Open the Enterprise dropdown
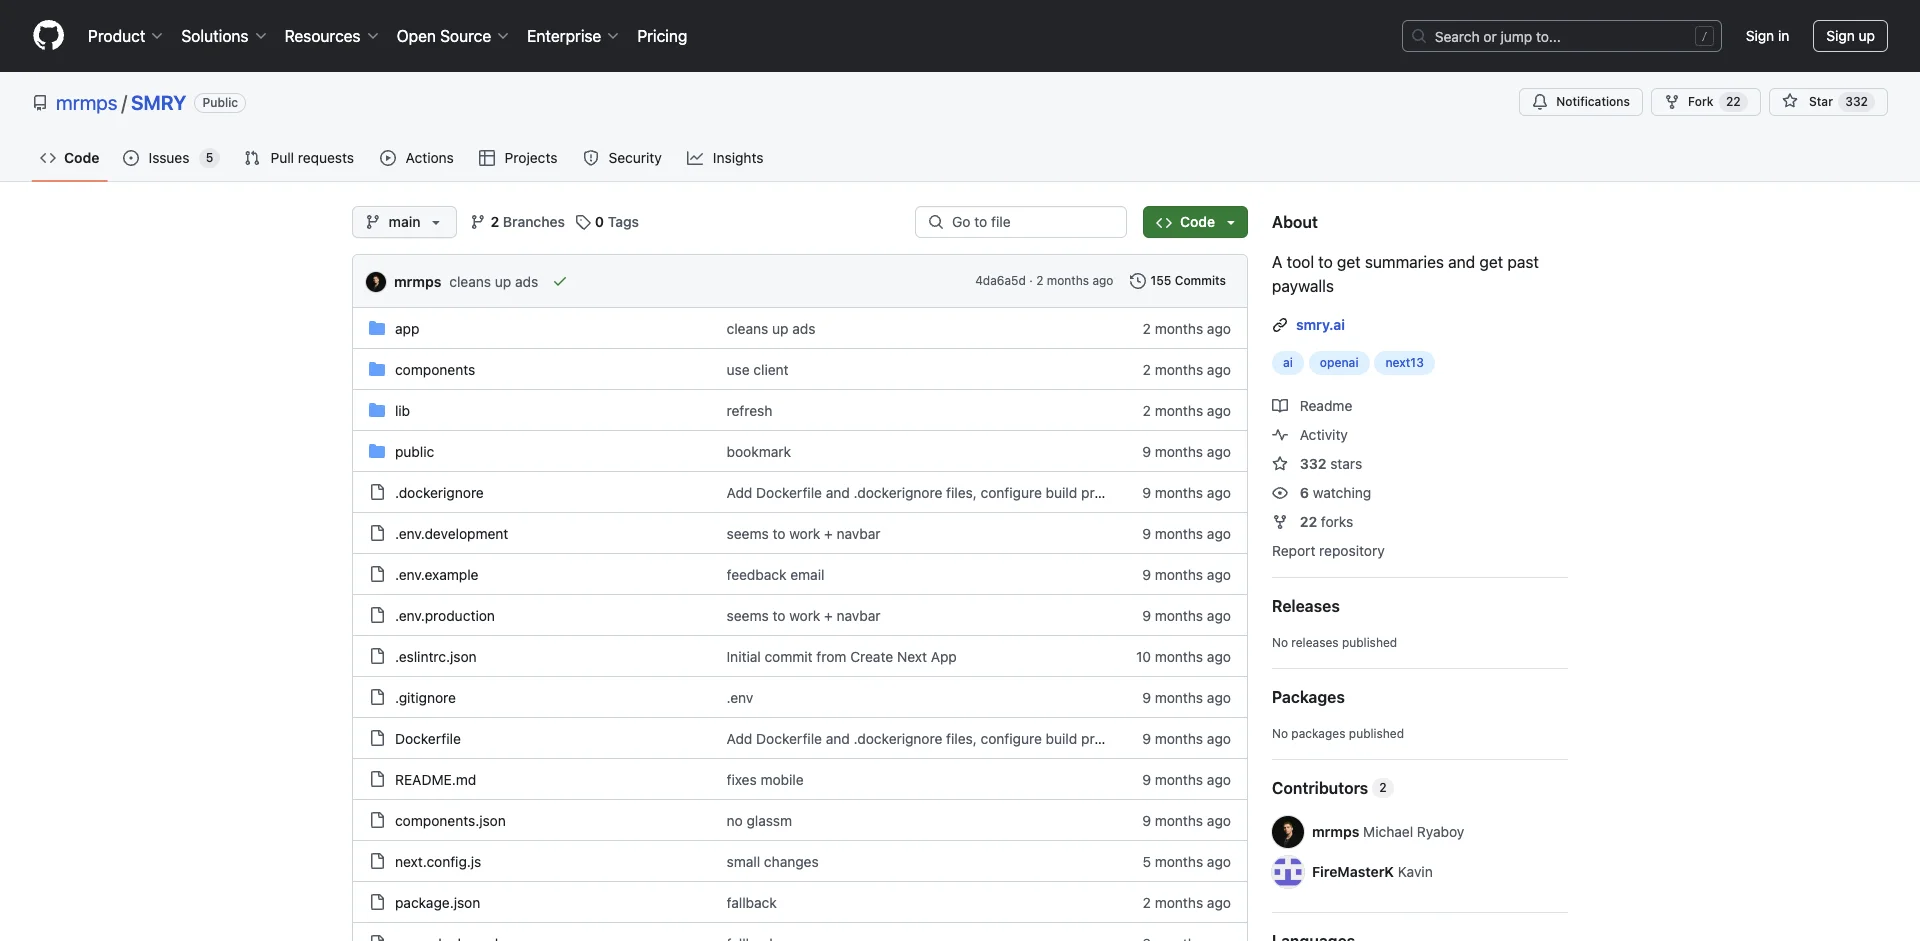This screenshot has width=1920, height=941. (x=573, y=36)
